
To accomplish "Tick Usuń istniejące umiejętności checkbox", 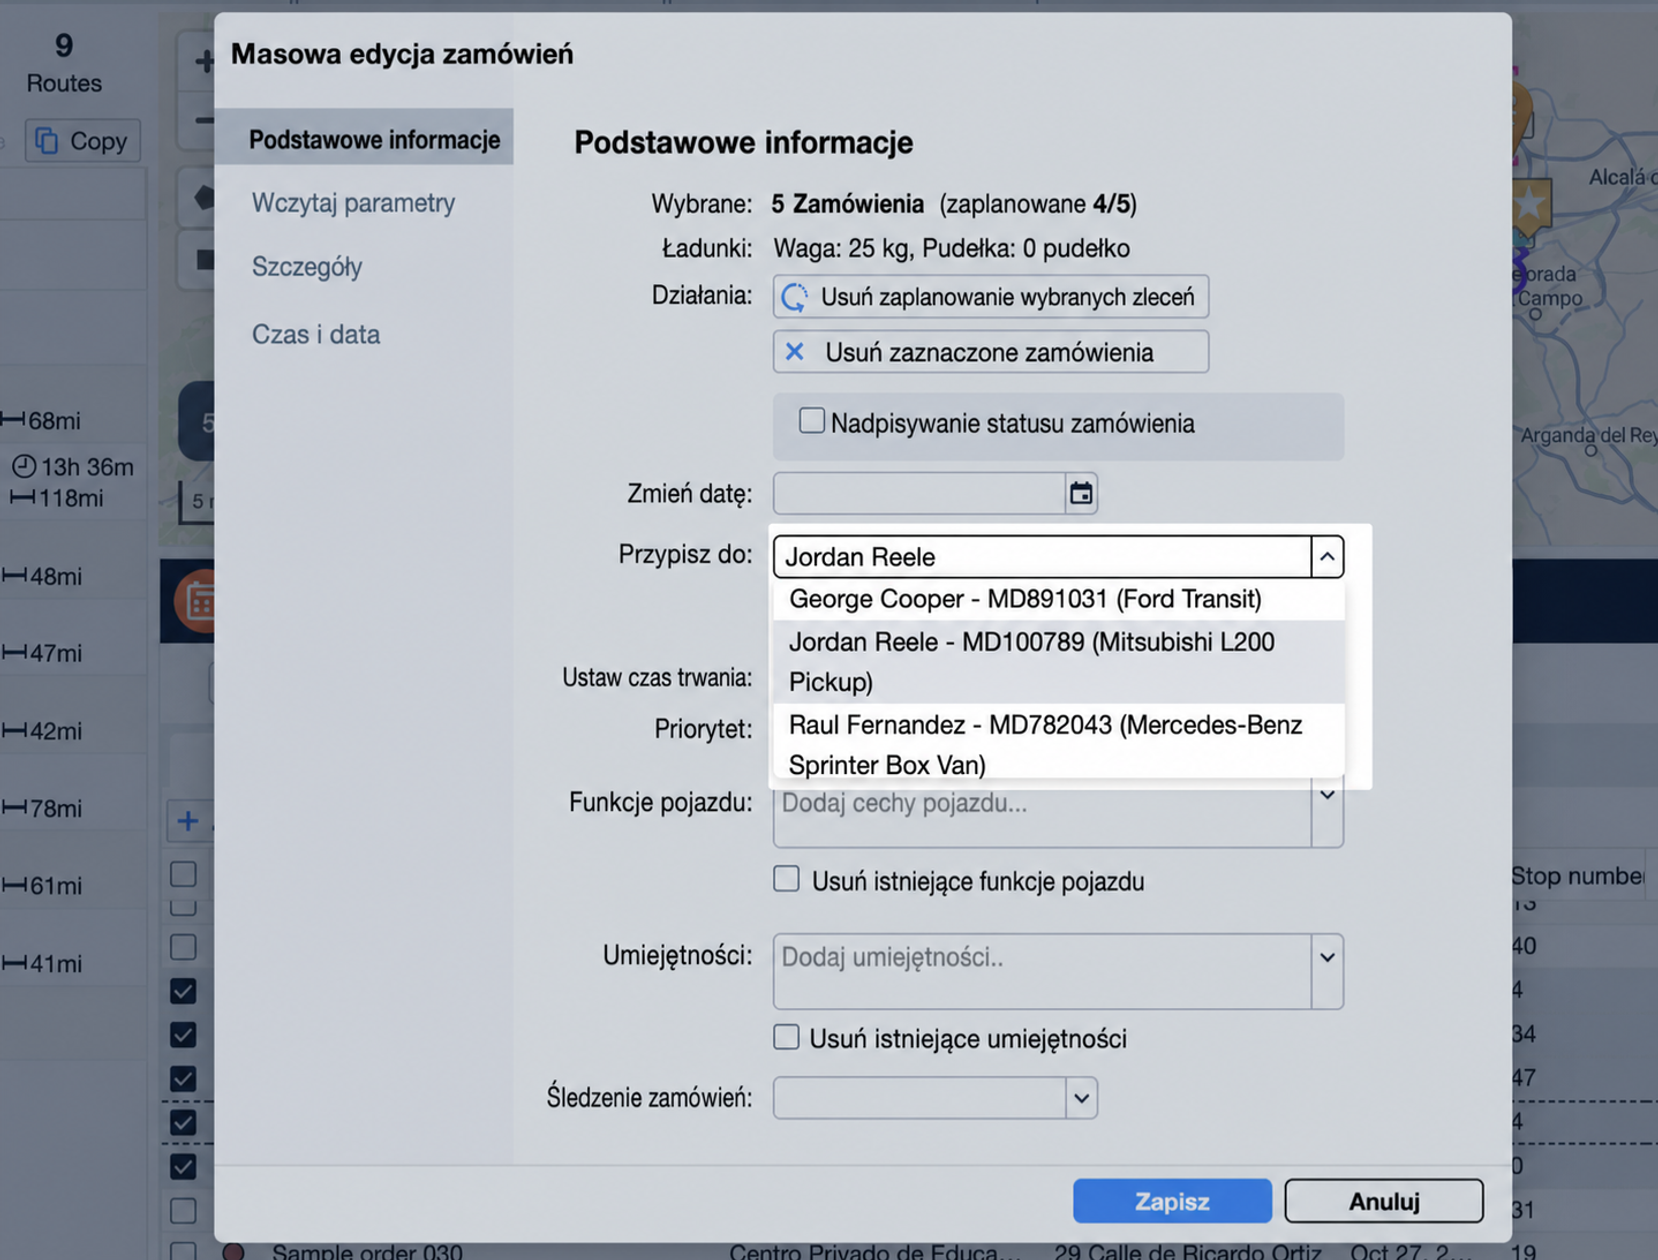I will coord(786,1037).
